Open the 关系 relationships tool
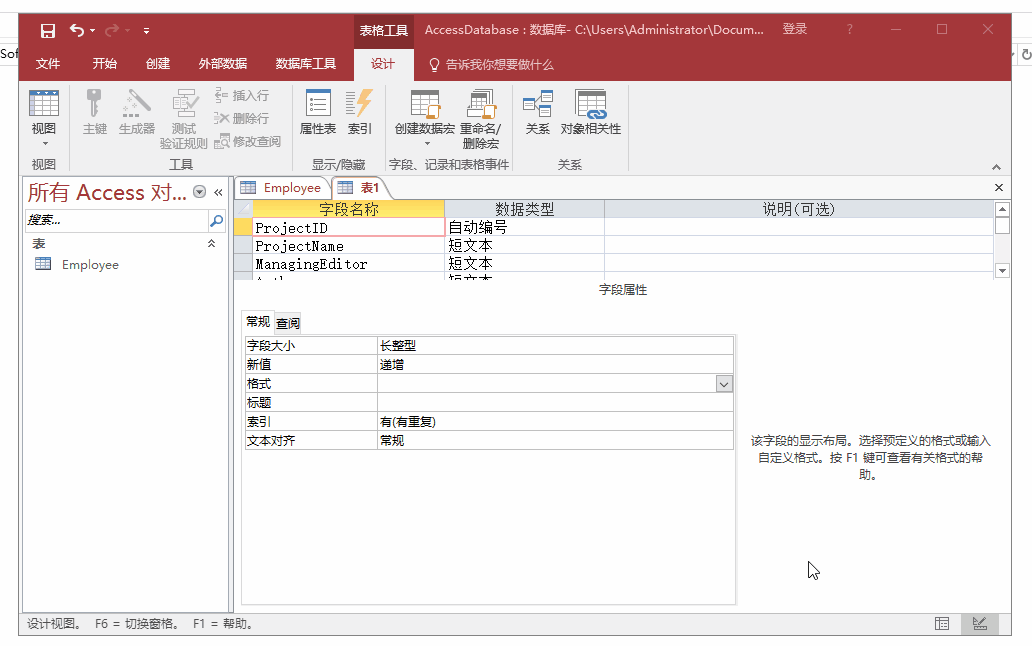The height and width of the screenshot is (646, 1032). tap(537, 111)
